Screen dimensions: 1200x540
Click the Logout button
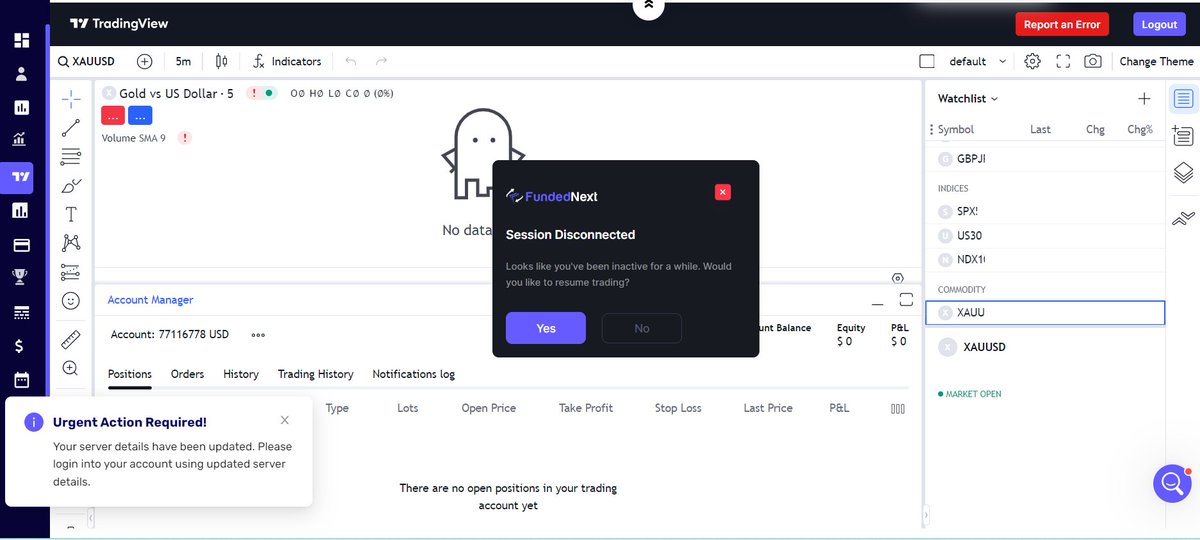coord(1160,24)
